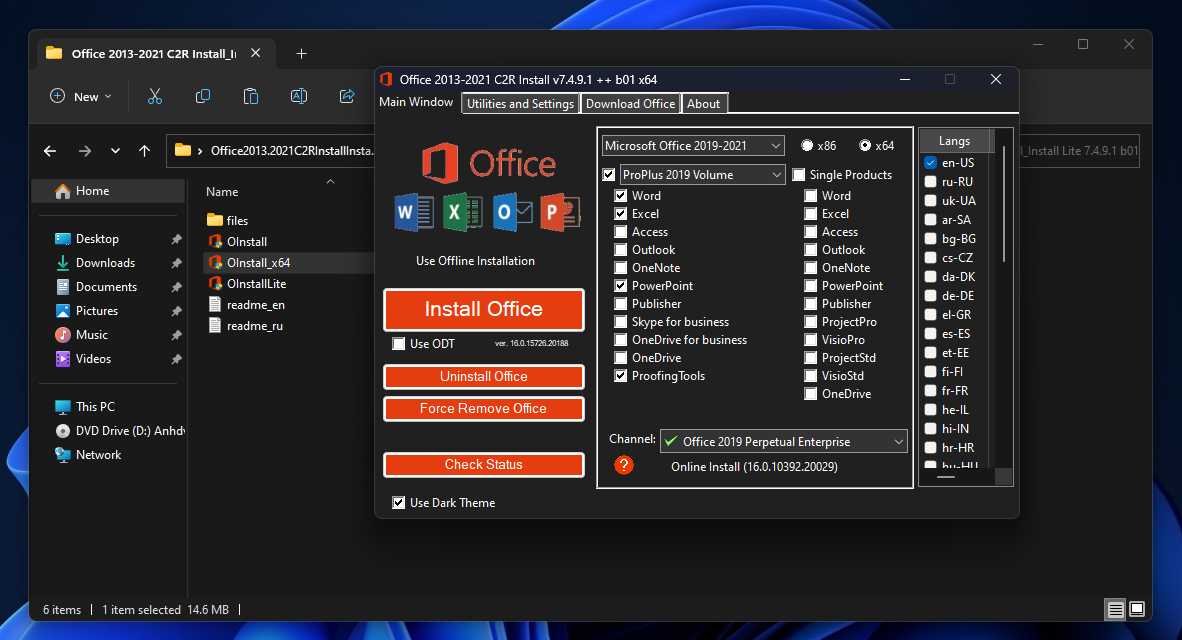Image resolution: width=1182 pixels, height=640 pixels.
Task: Open DVD Drive (D:) in navigation pane
Action: (x=121, y=430)
